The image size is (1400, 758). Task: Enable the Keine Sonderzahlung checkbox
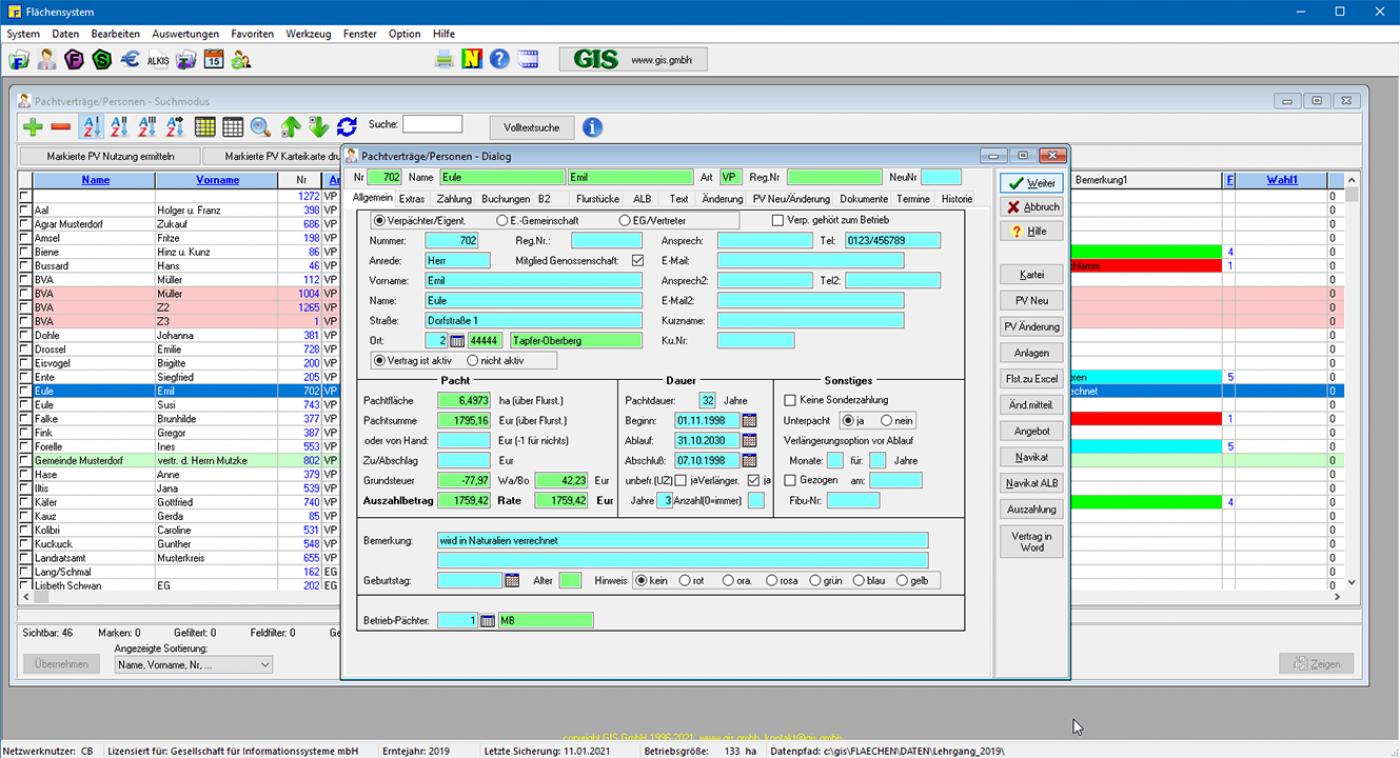tap(789, 400)
